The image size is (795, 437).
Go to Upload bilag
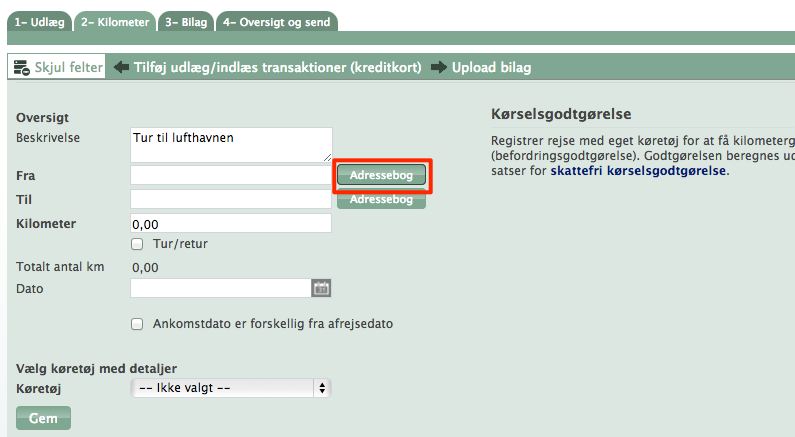tap(491, 67)
